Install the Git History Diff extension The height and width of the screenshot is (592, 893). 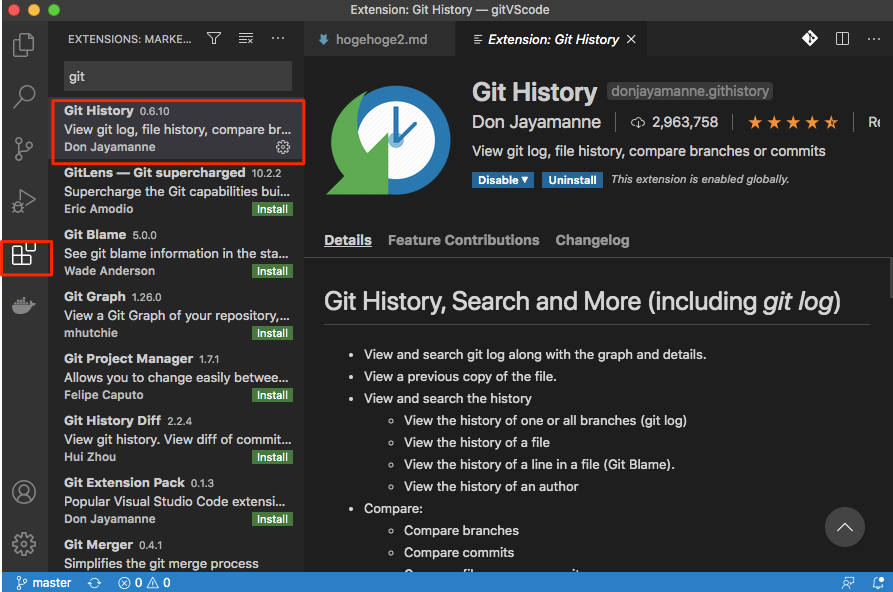tap(272, 458)
